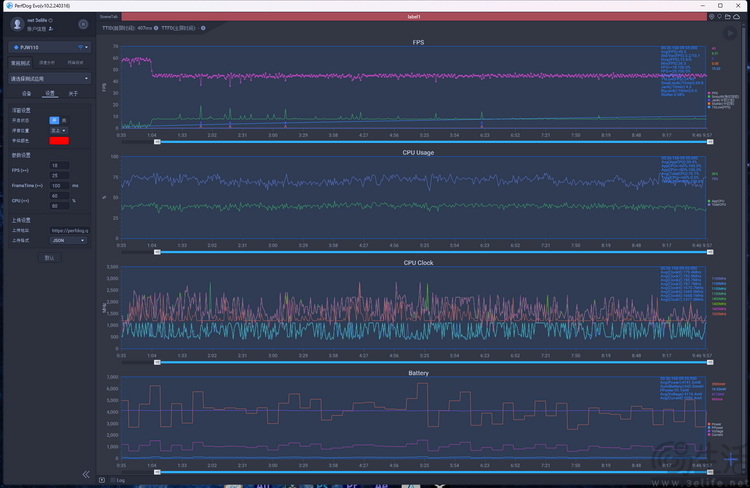Click the CPU Clock chart title
The width and height of the screenshot is (750, 488).
tap(418, 263)
